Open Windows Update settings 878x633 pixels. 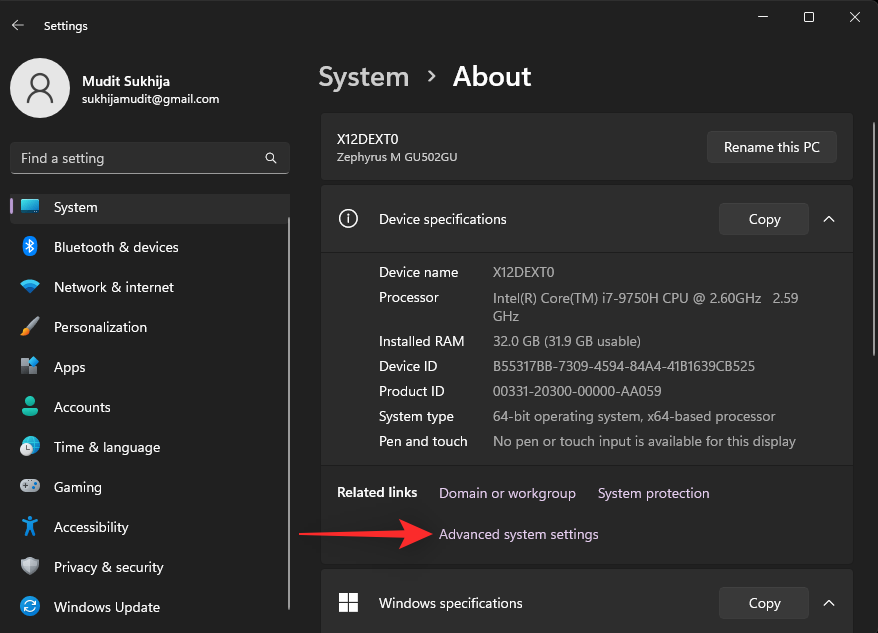[x=107, y=607]
